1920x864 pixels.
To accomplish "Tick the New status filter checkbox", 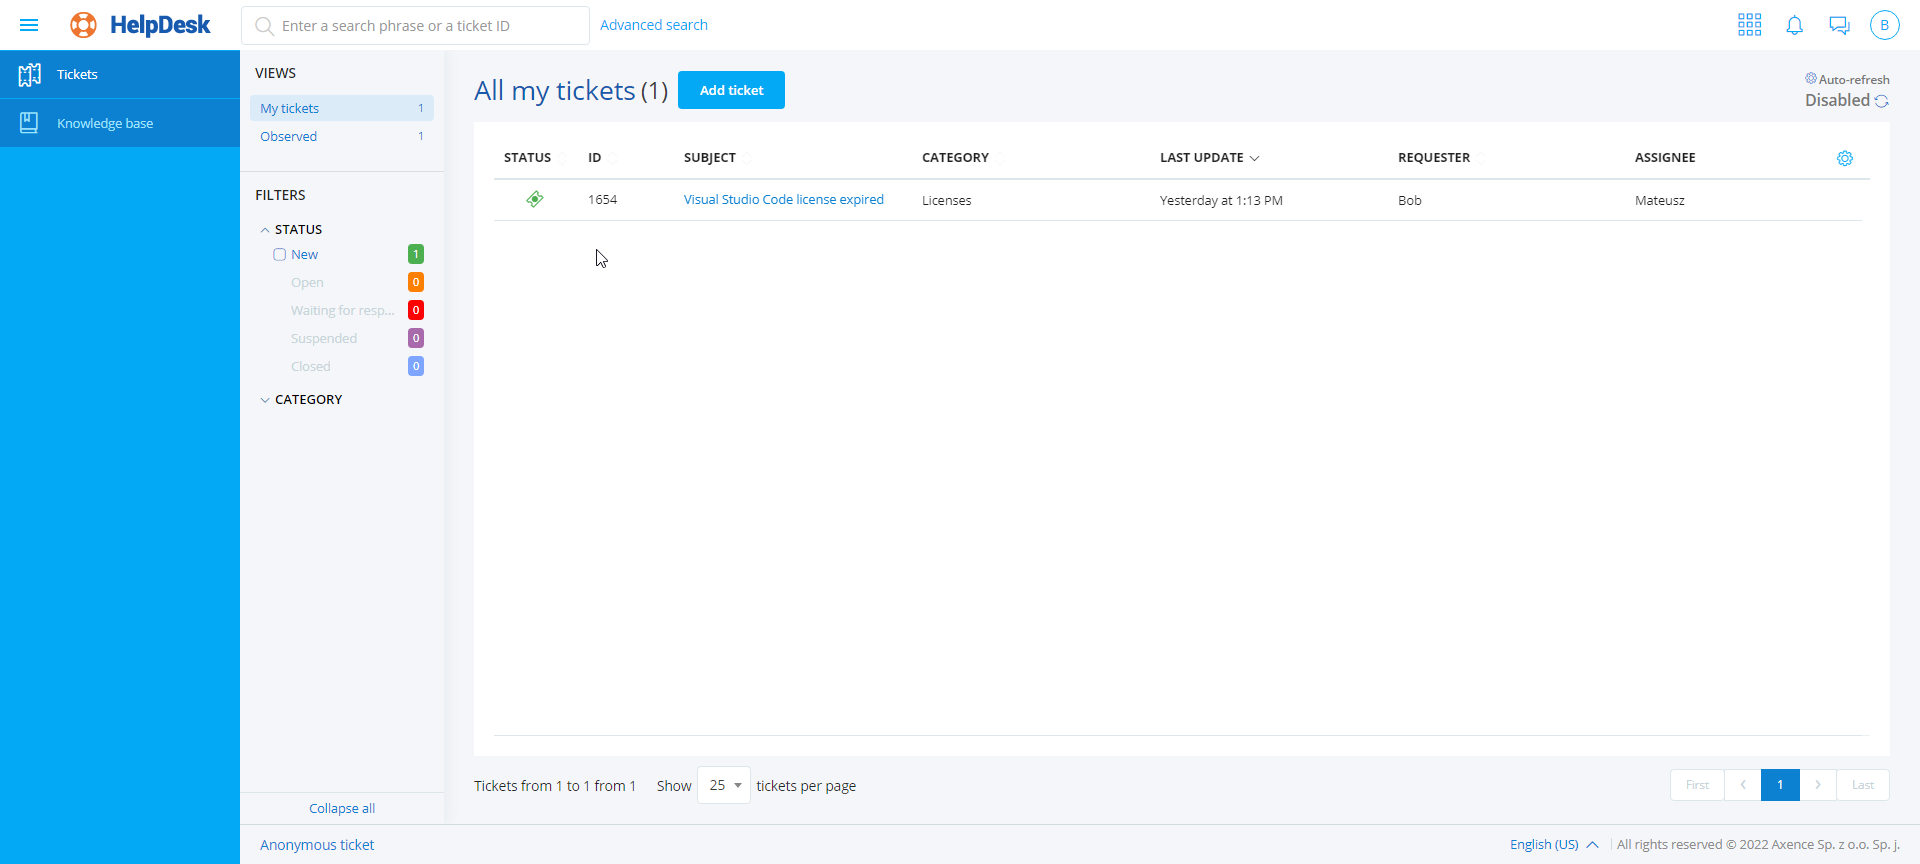I will pyautogui.click(x=280, y=255).
